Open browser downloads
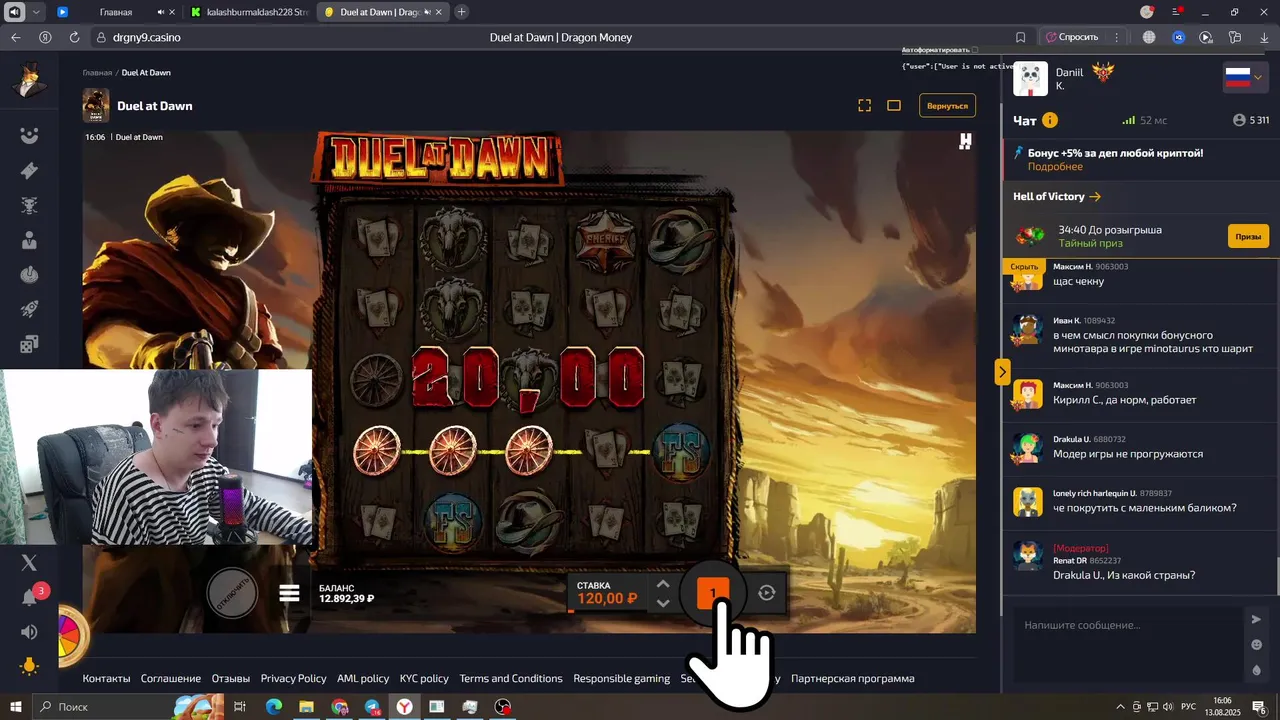The image size is (1280, 720). (x=1264, y=37)
